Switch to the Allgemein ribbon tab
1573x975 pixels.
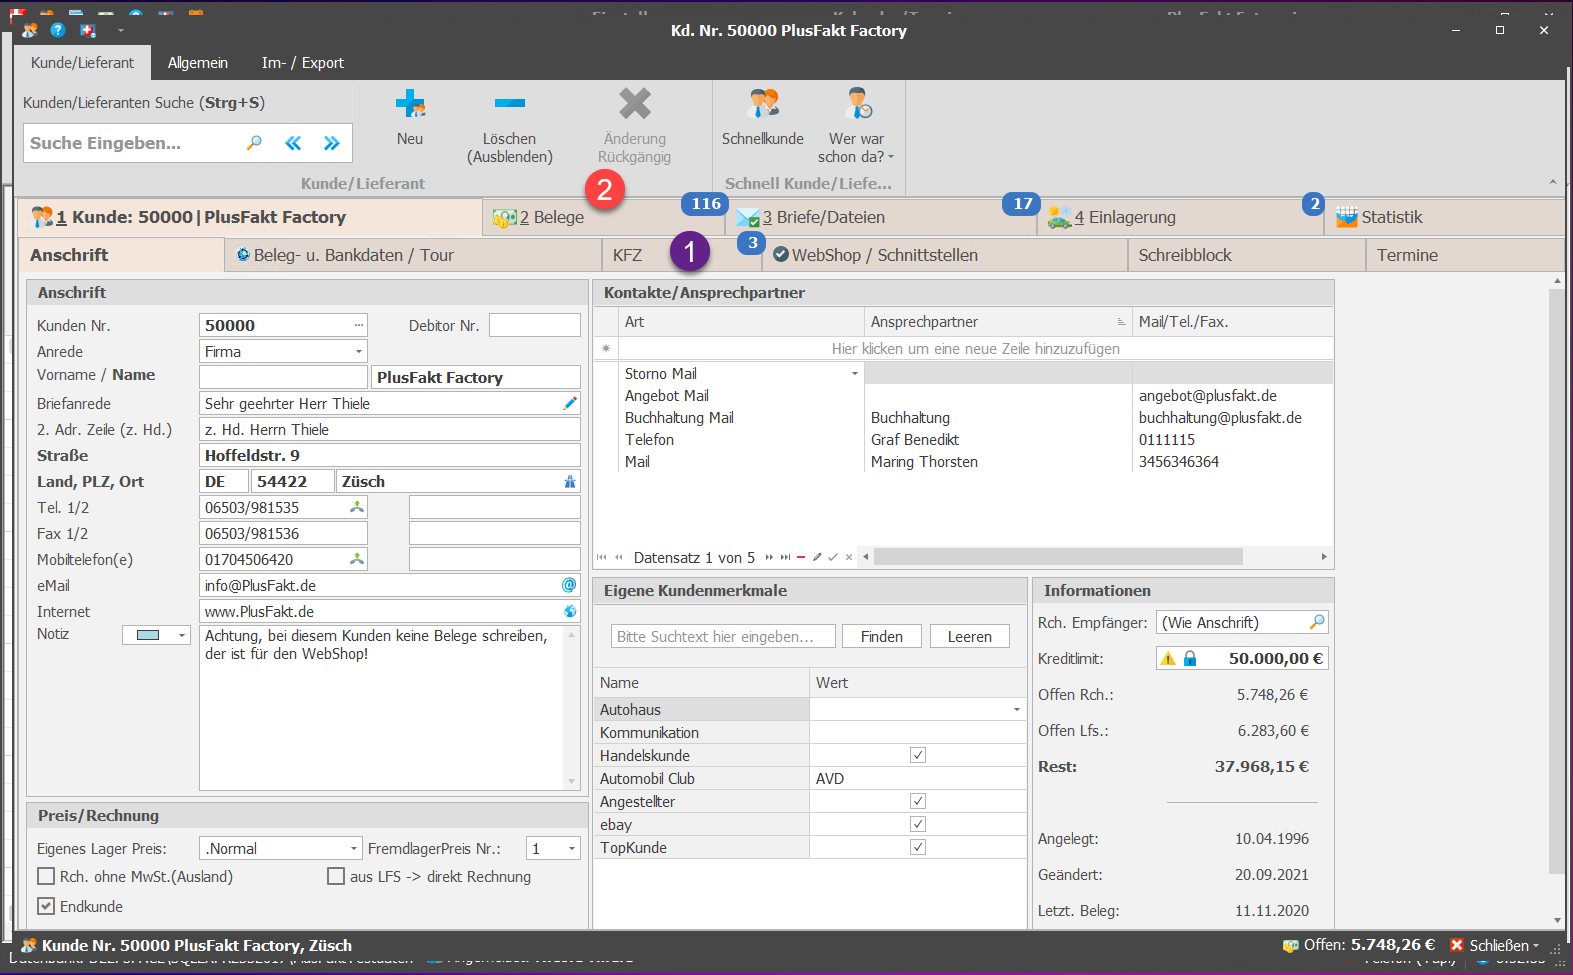click(x=198, y=62)
